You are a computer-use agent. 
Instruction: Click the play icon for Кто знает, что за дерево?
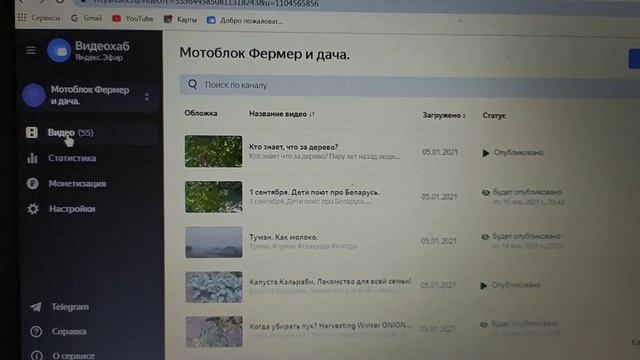pyautogui.click(x=485, y=153)
